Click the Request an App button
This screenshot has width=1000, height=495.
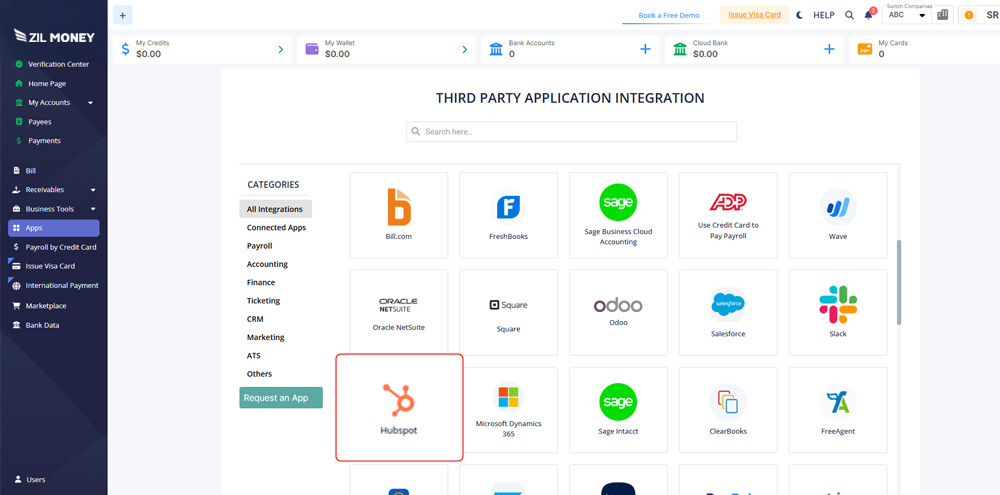[281, 397]
